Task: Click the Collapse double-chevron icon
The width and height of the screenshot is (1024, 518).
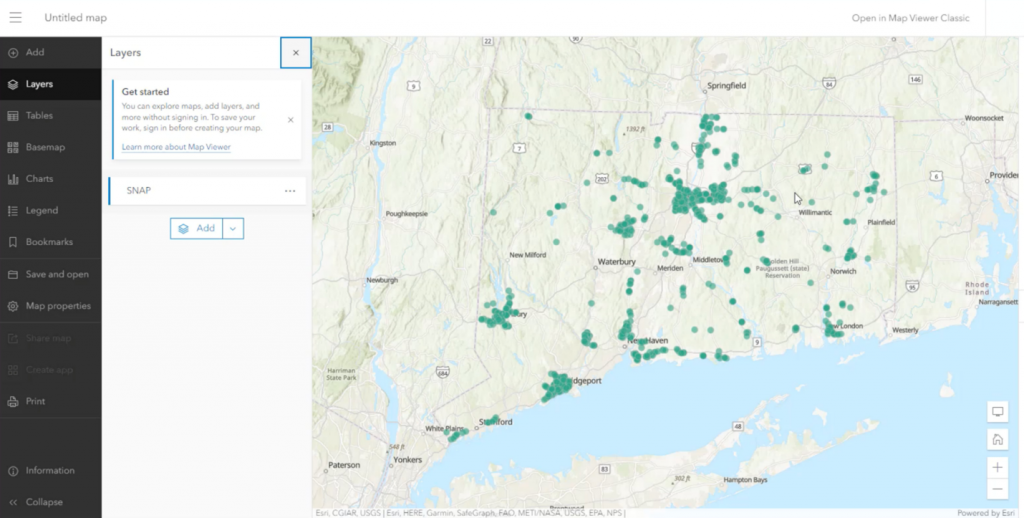Action: click(13, 502)
